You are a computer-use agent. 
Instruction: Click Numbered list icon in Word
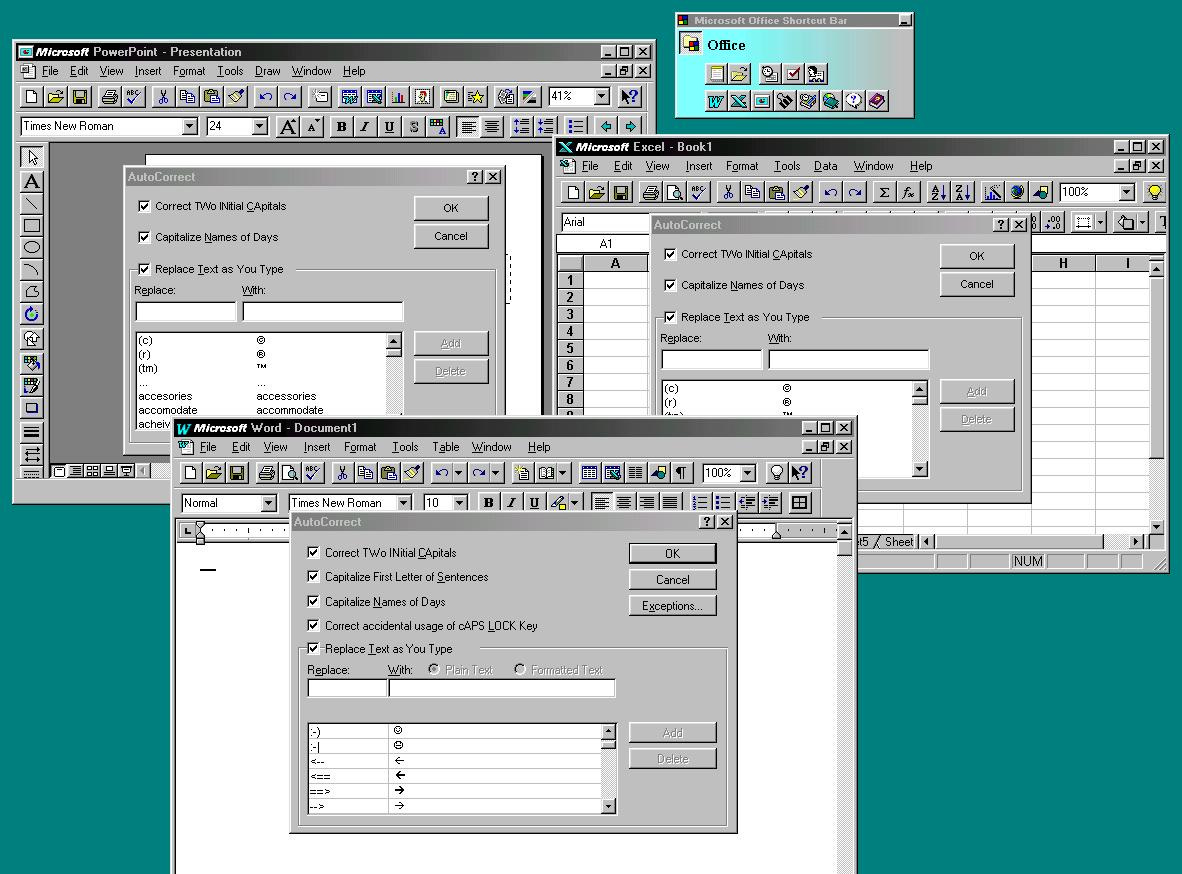(700, 502)
